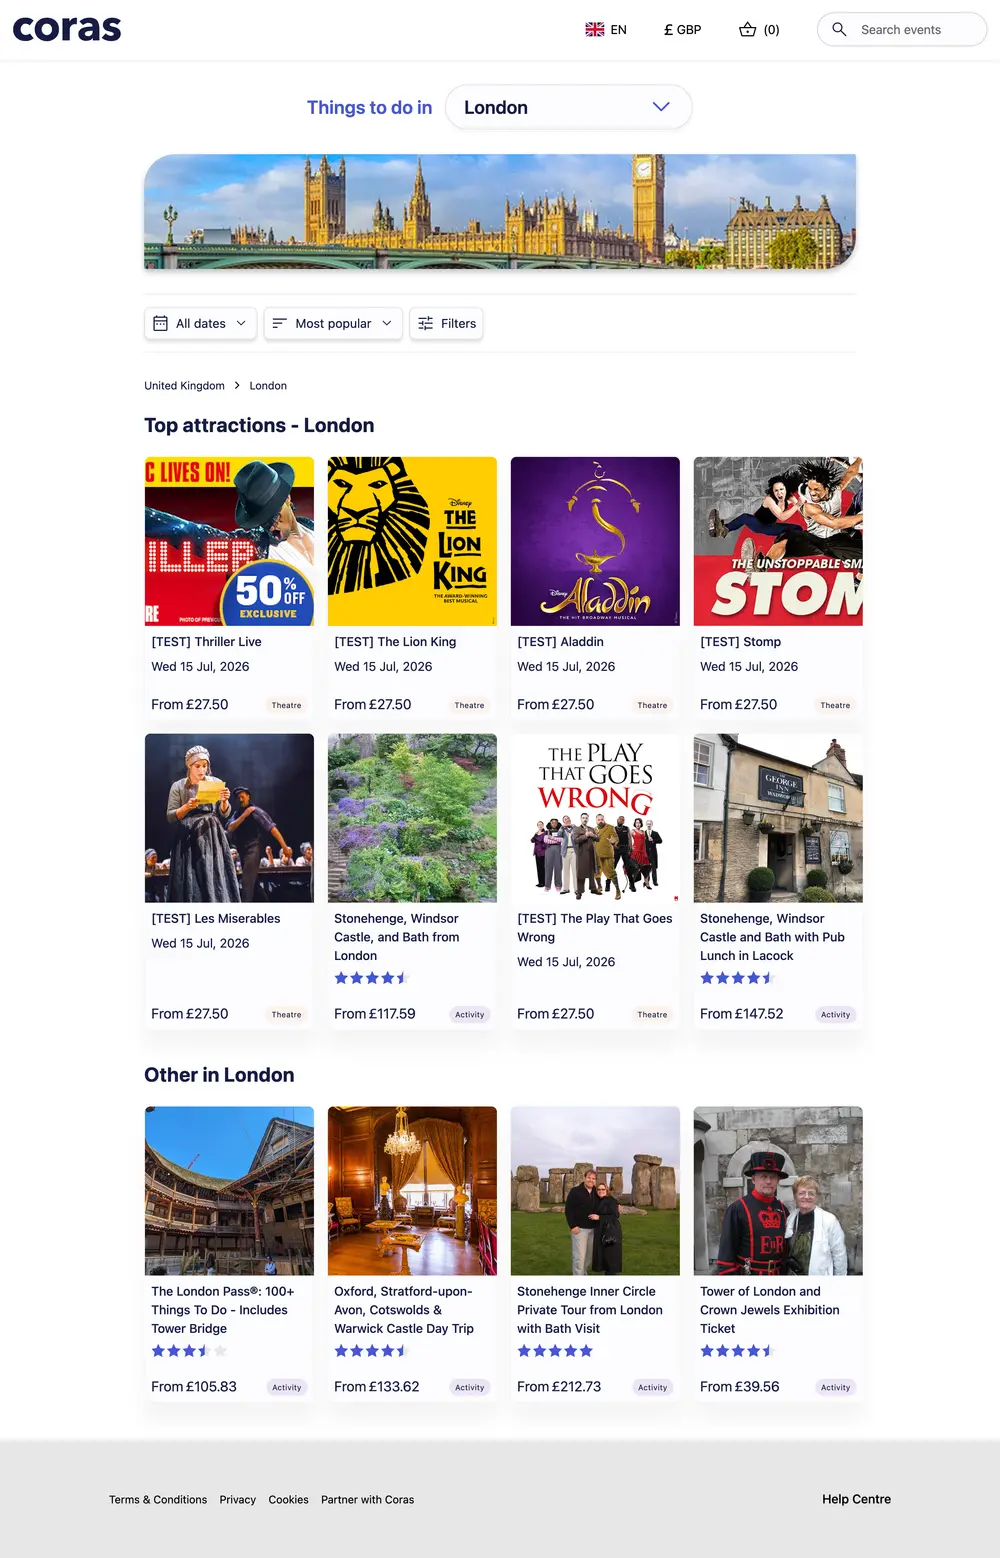This screenshot has width=1000, height=1558.
Task: Click the stars under Oxford, Stratford-upon-Avon trip
Action: click(372, 1351)
